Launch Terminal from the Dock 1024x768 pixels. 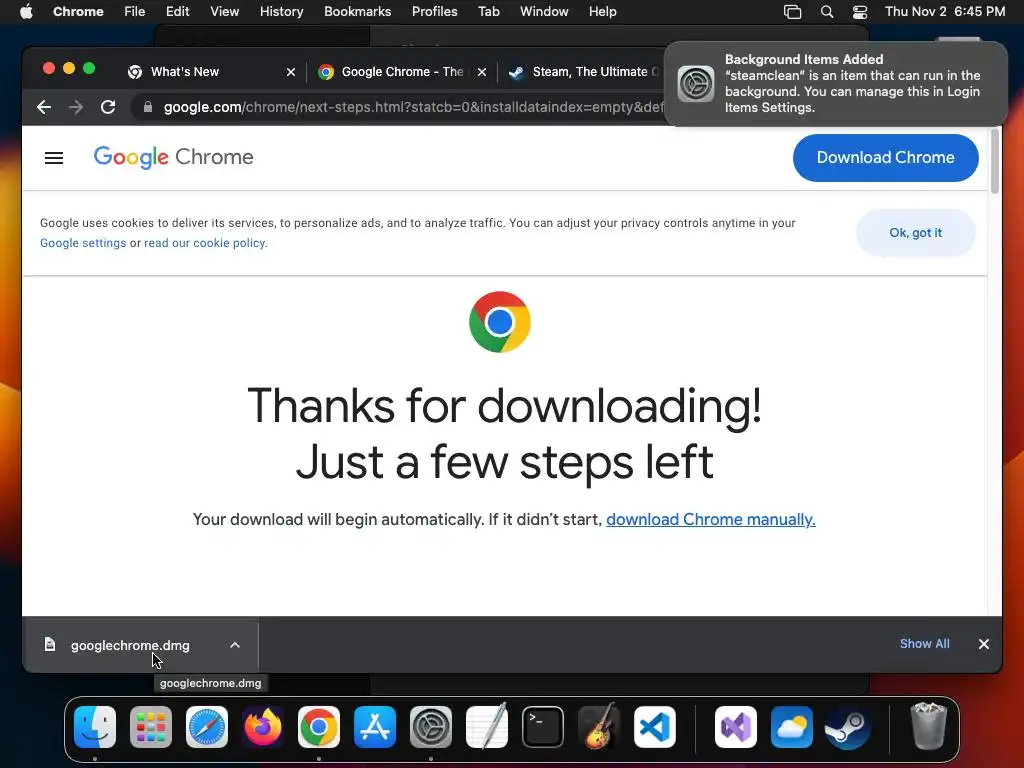pos(543,727)
